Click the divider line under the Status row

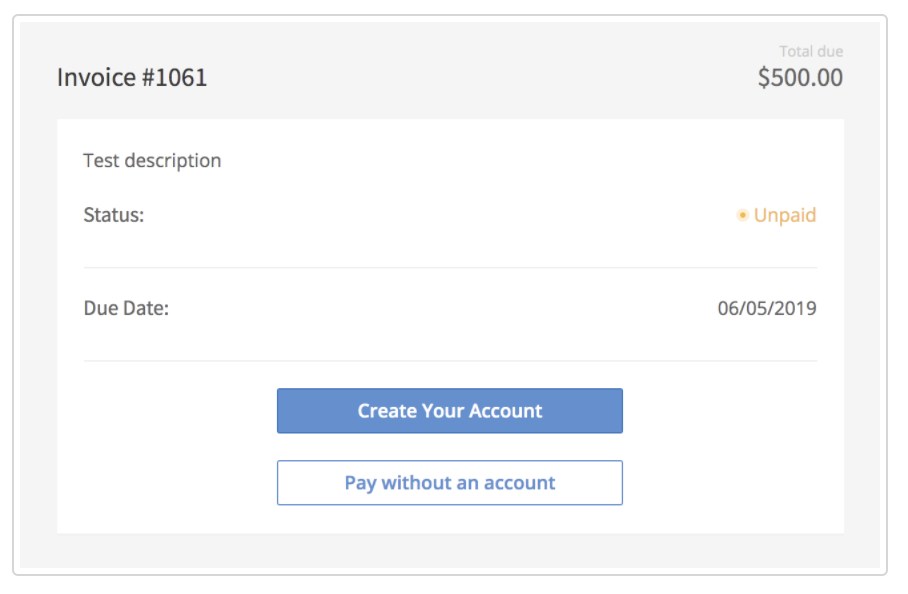450,268
